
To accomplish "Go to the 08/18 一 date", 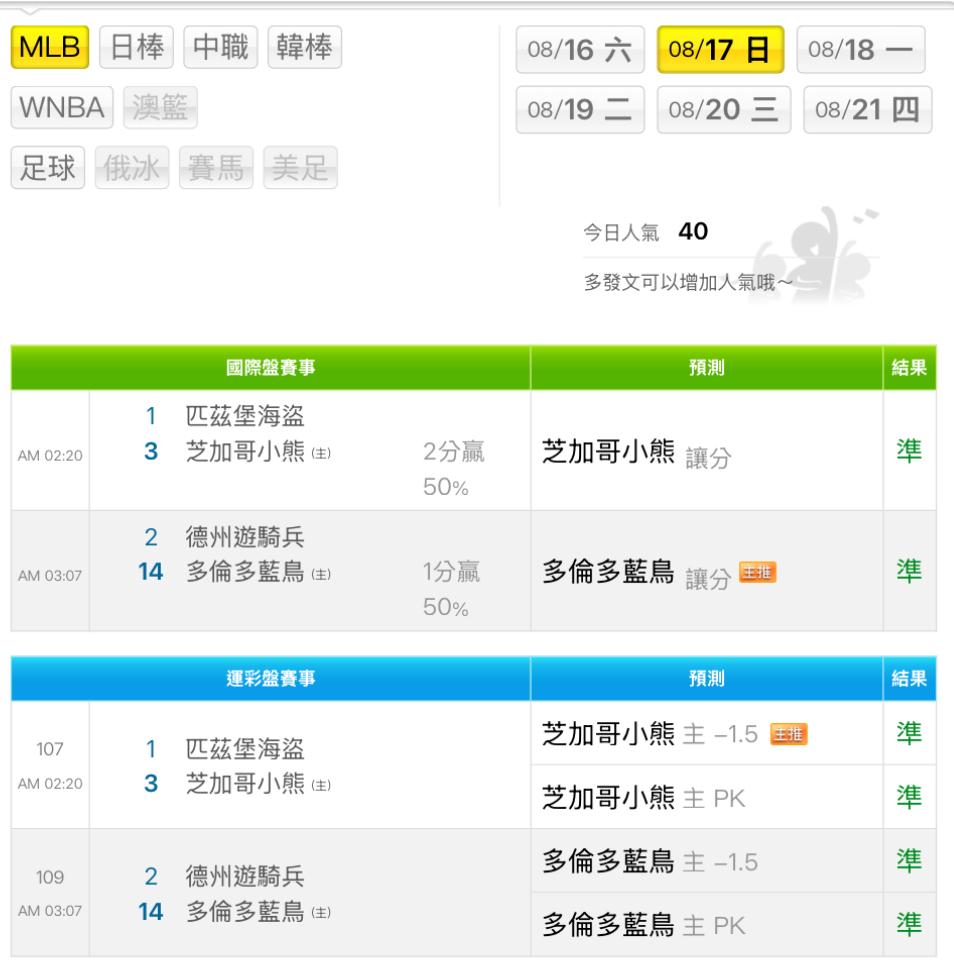I will pos(861,50).
